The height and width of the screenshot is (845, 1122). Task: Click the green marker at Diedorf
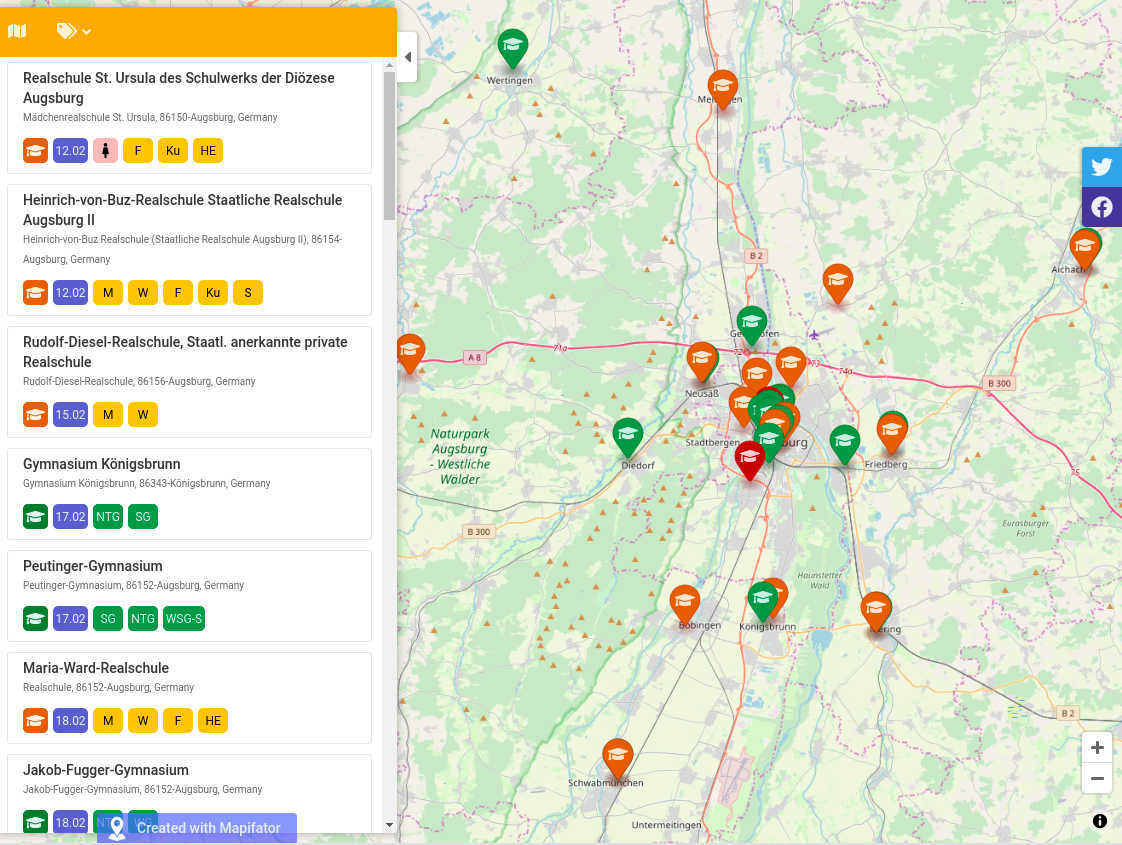(627, 435)
